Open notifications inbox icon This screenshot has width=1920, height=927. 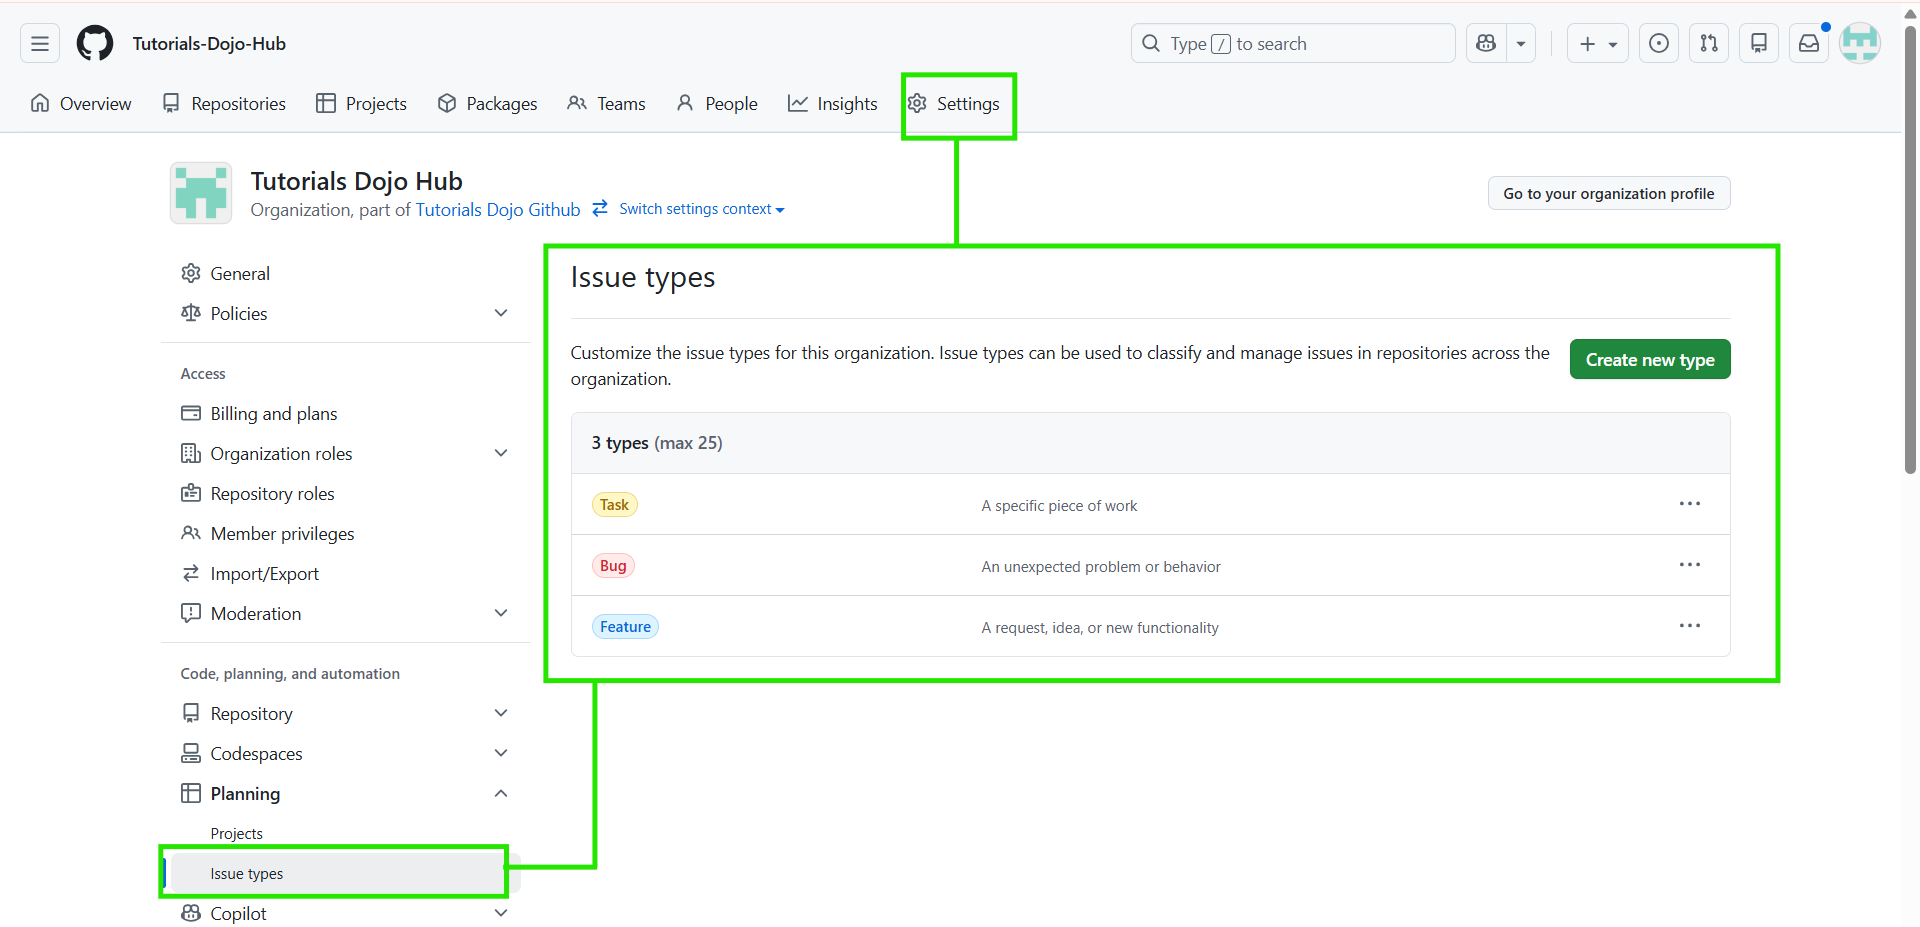(1809, 43)
